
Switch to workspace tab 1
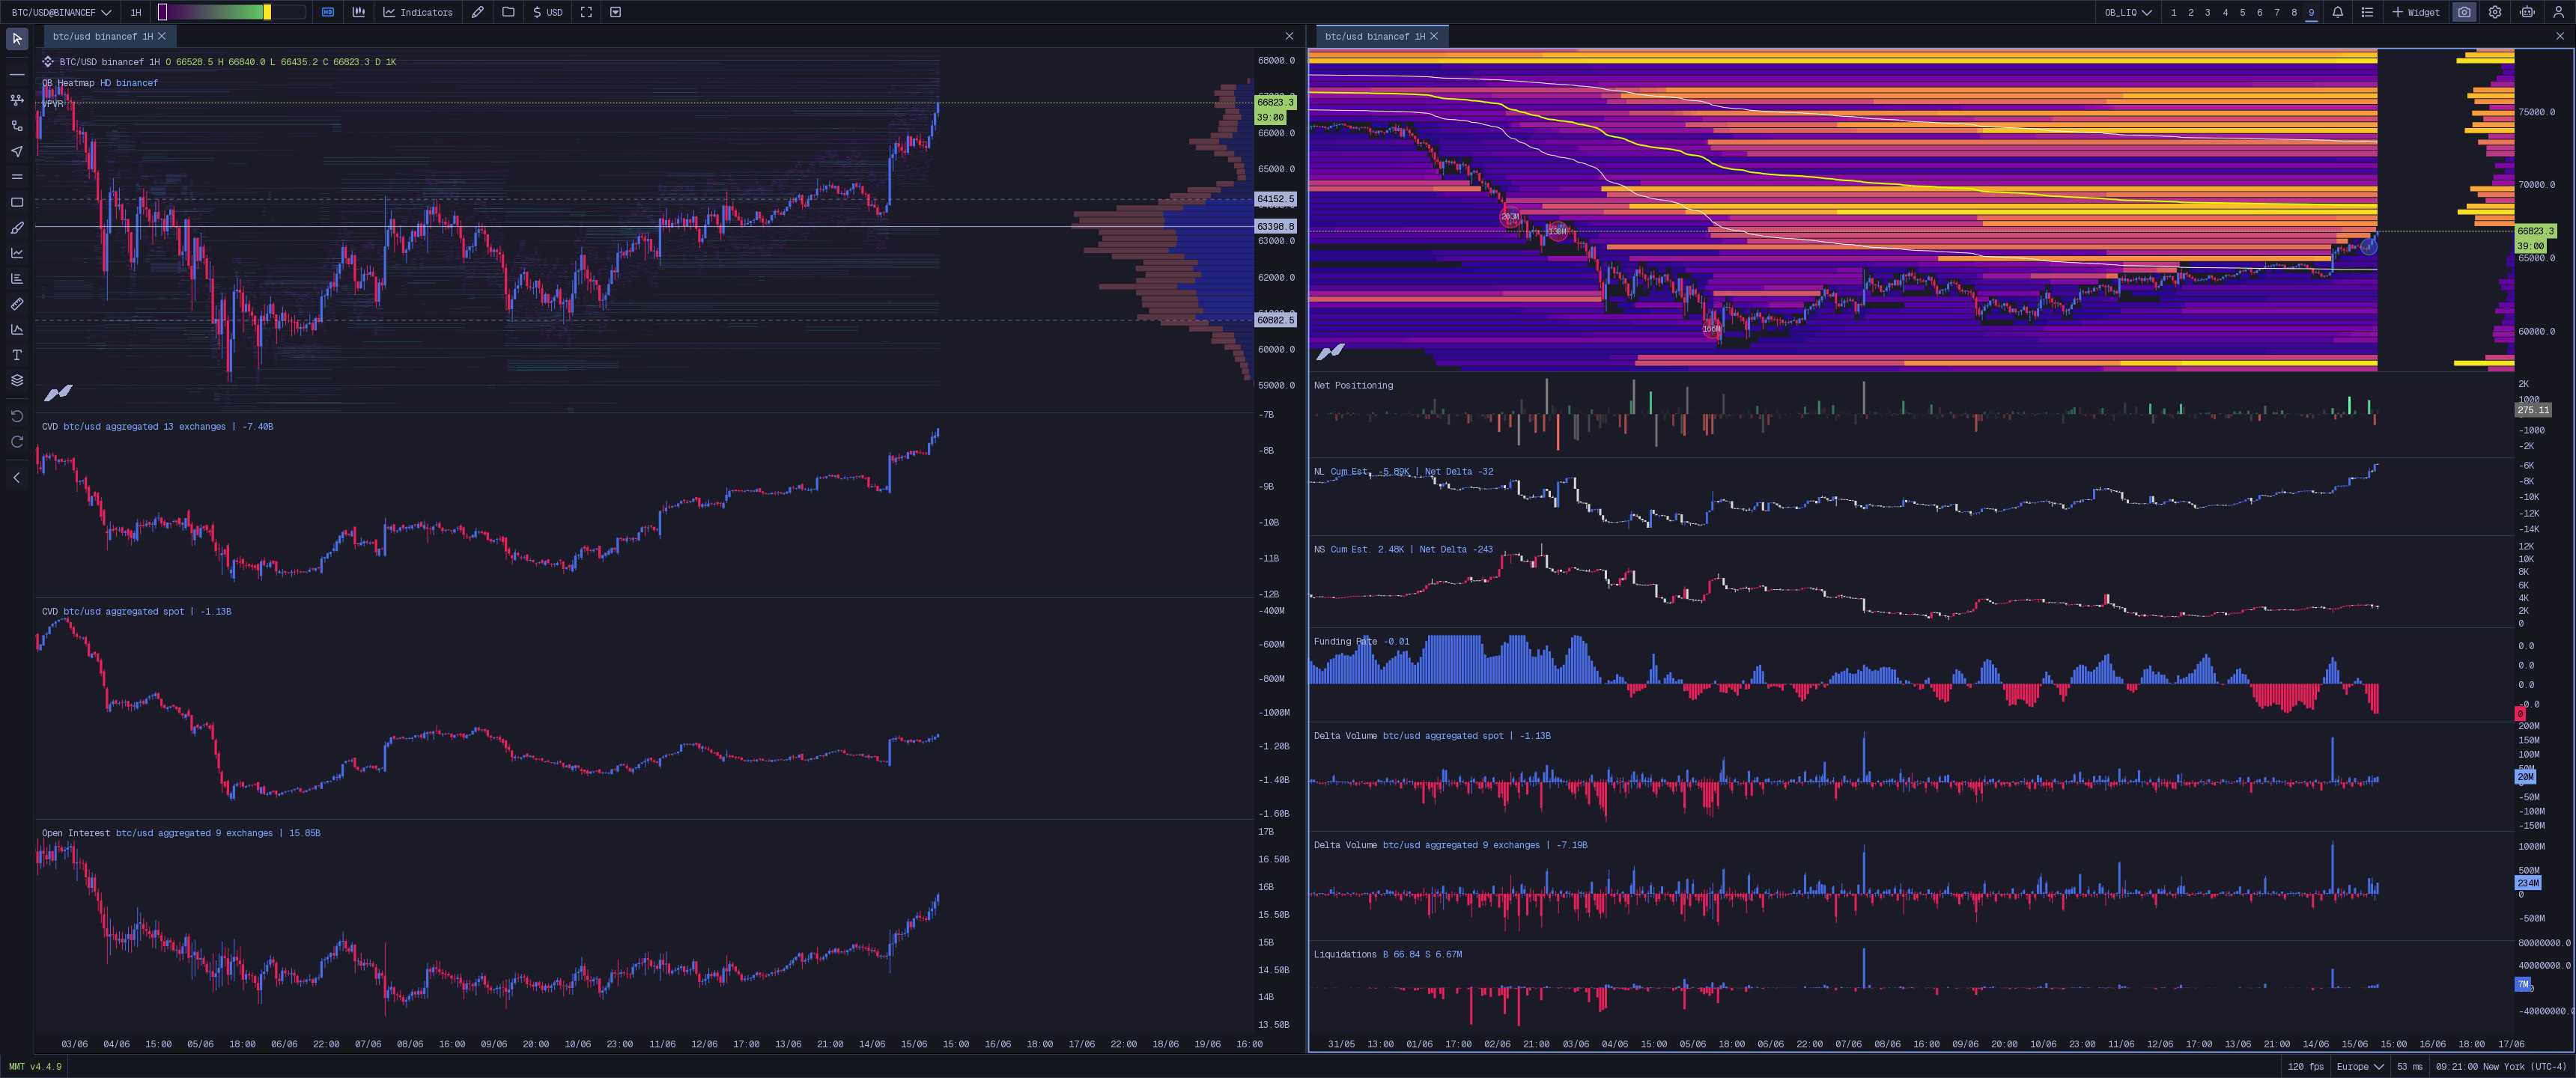pos(2173,12)
